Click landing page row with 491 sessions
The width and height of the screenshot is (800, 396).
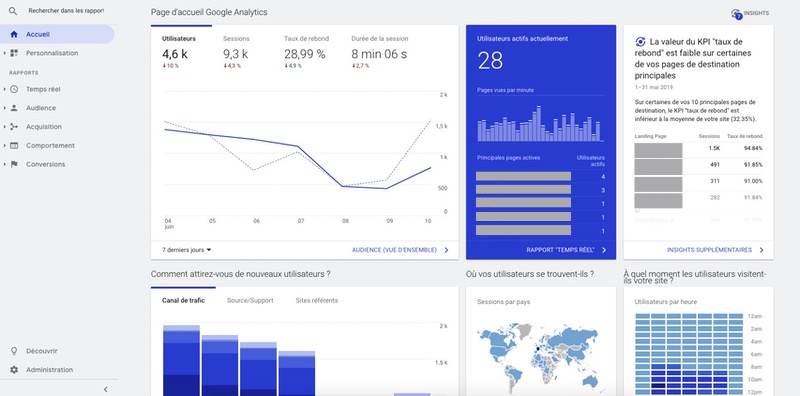click(698, 165)
